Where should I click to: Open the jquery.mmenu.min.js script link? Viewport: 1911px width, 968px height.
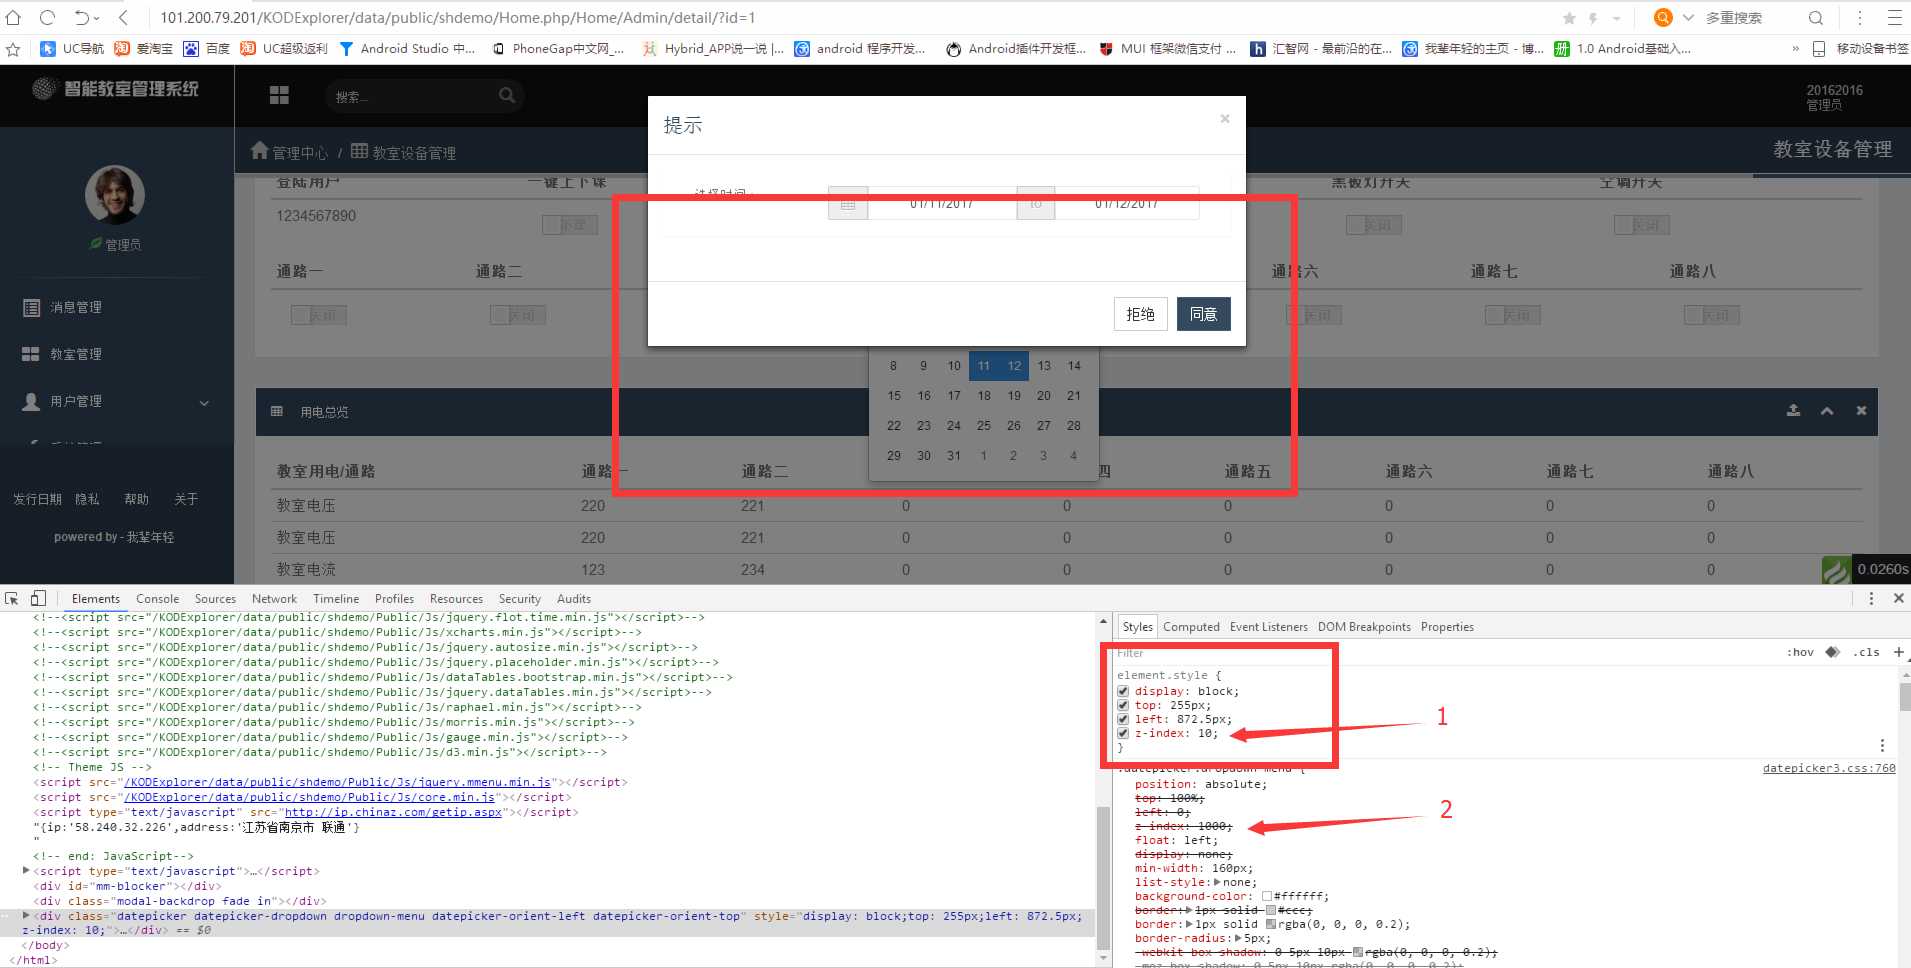point(336,782)
